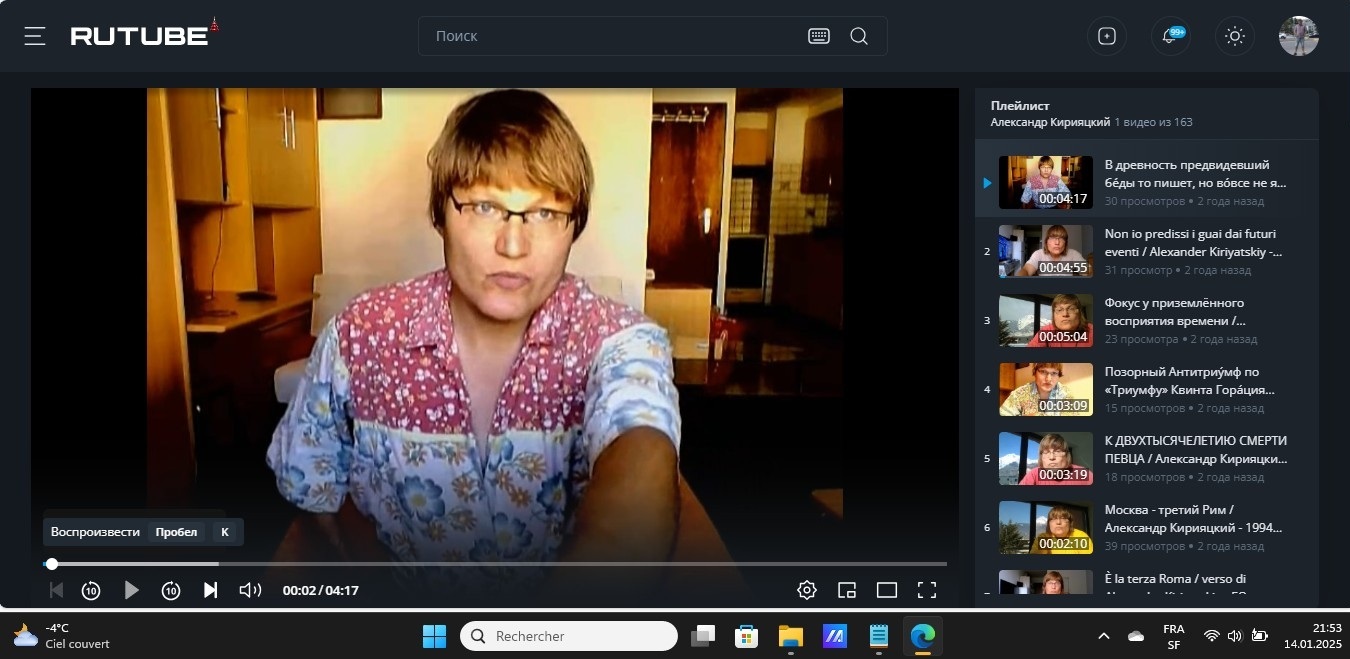Open the user profile avatar menu

pos(1298,36)
